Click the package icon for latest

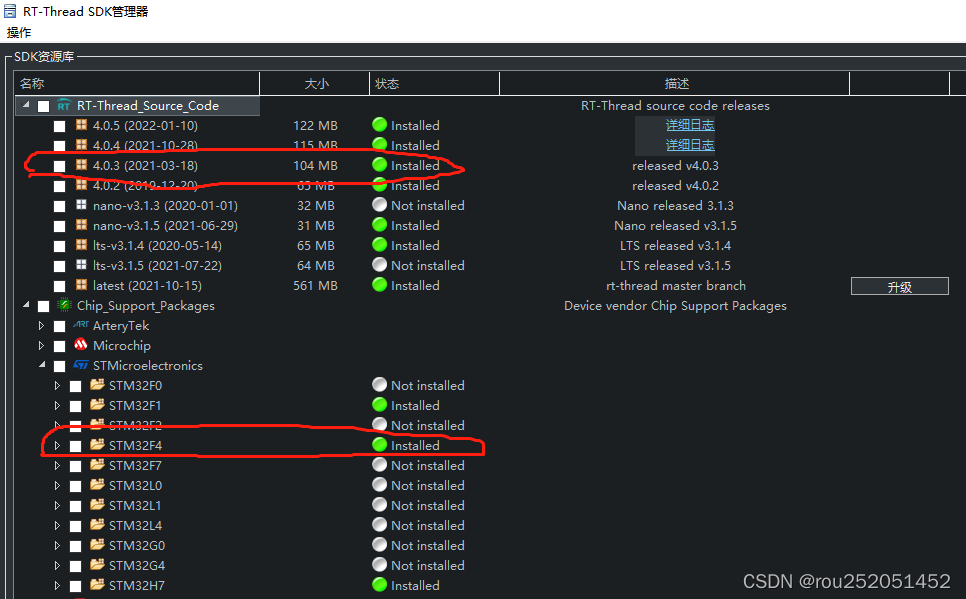tap(81, 285)
